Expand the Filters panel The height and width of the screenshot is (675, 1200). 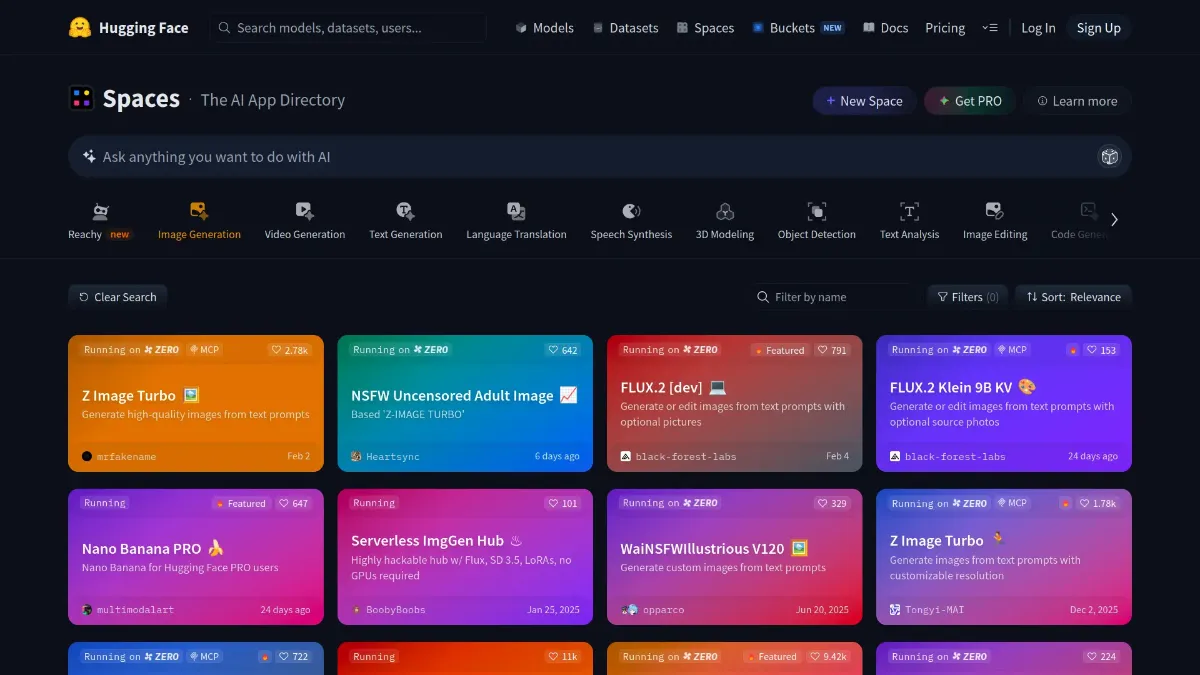(x=967, y=297)
